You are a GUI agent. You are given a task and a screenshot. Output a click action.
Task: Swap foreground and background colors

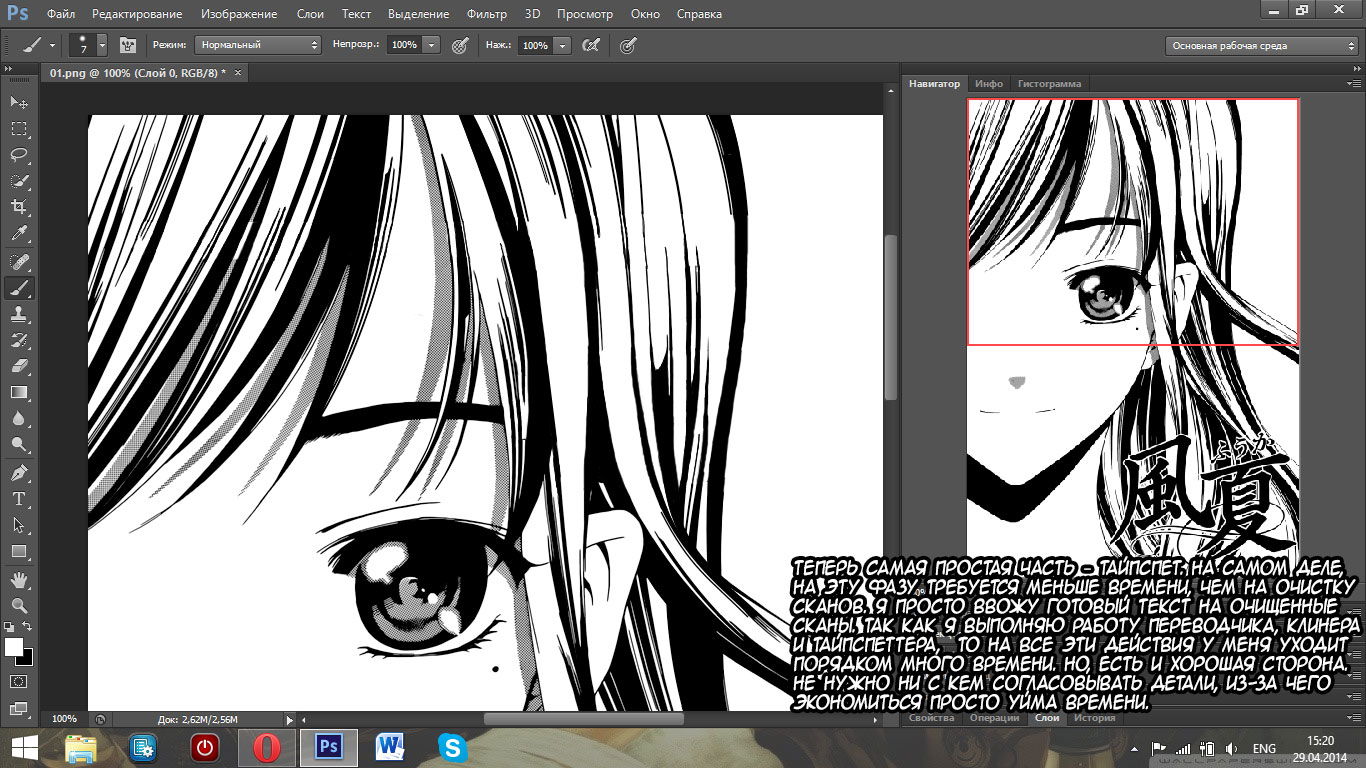(x=28, y=626)
